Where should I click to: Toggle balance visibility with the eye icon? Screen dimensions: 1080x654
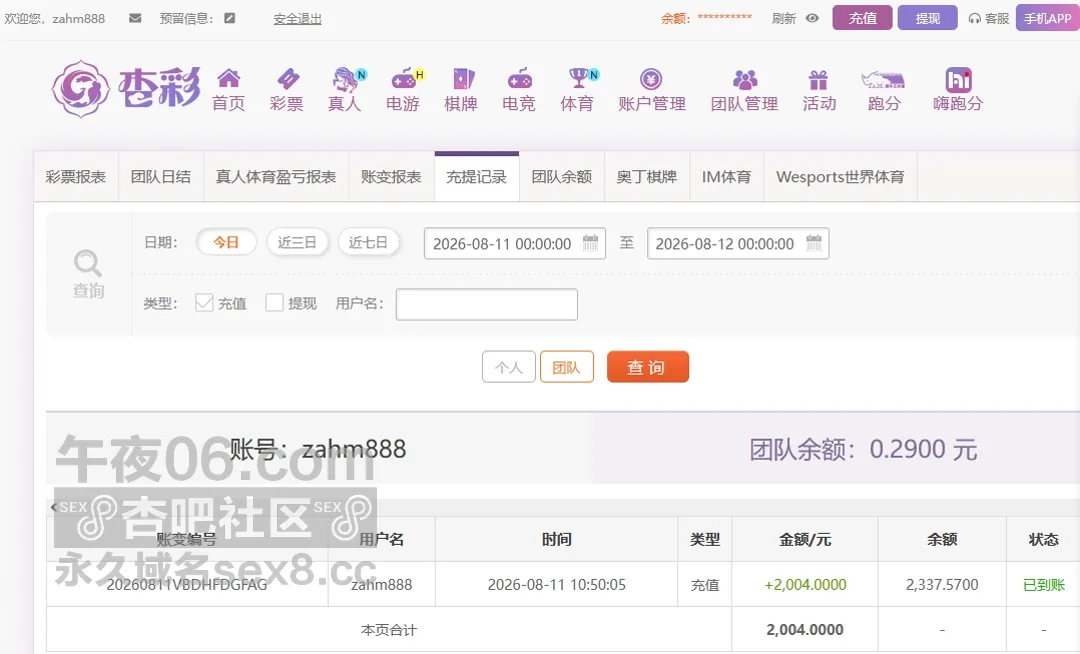click(x=812, y=18)
